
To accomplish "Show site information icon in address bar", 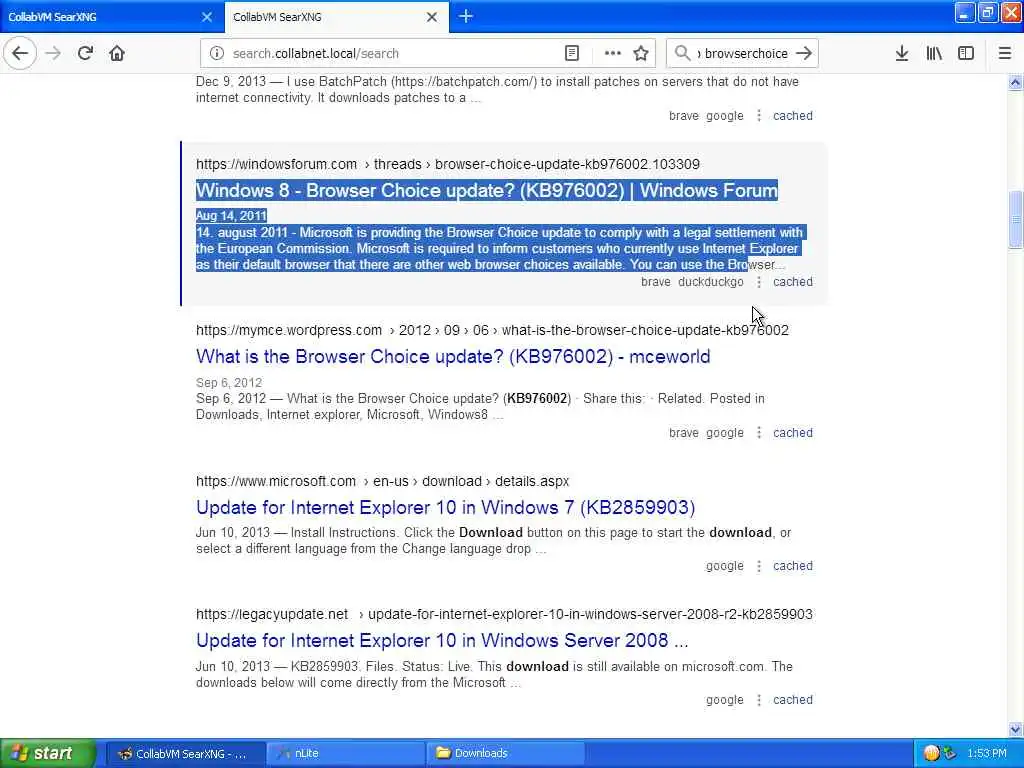I will coord(217,53).
